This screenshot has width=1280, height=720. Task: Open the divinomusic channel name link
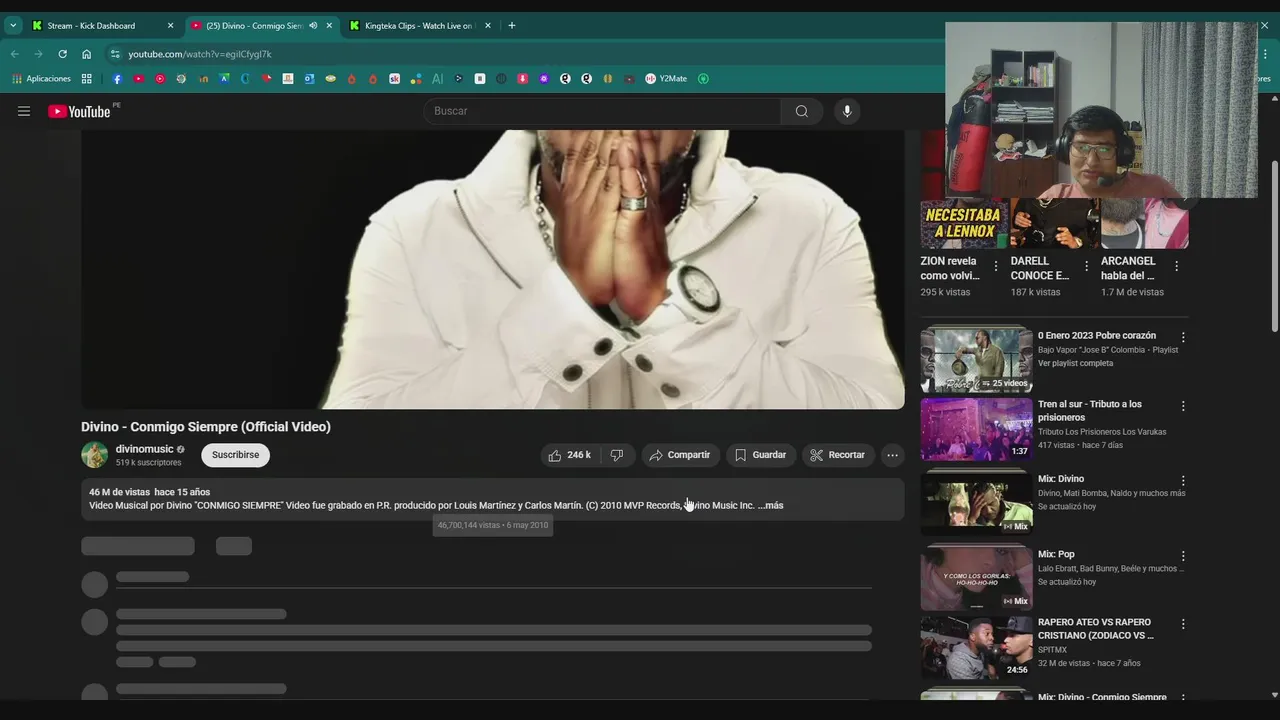(x=145, y=449)
